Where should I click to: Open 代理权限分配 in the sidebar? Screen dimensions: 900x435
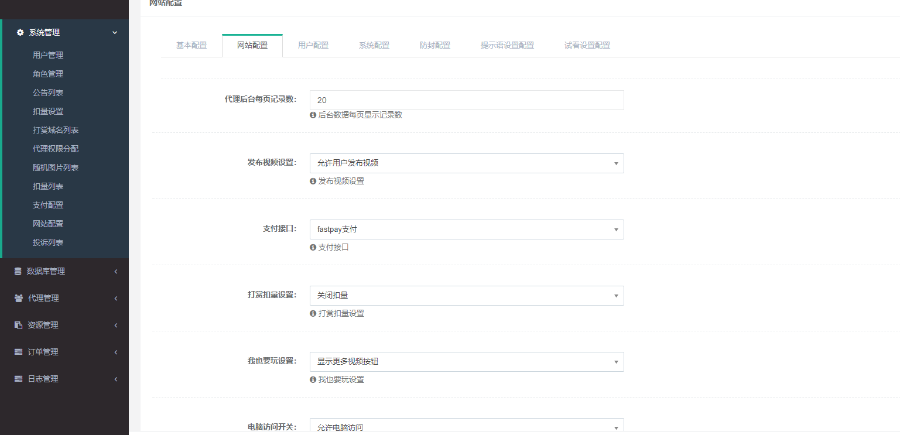pos(56,149)
